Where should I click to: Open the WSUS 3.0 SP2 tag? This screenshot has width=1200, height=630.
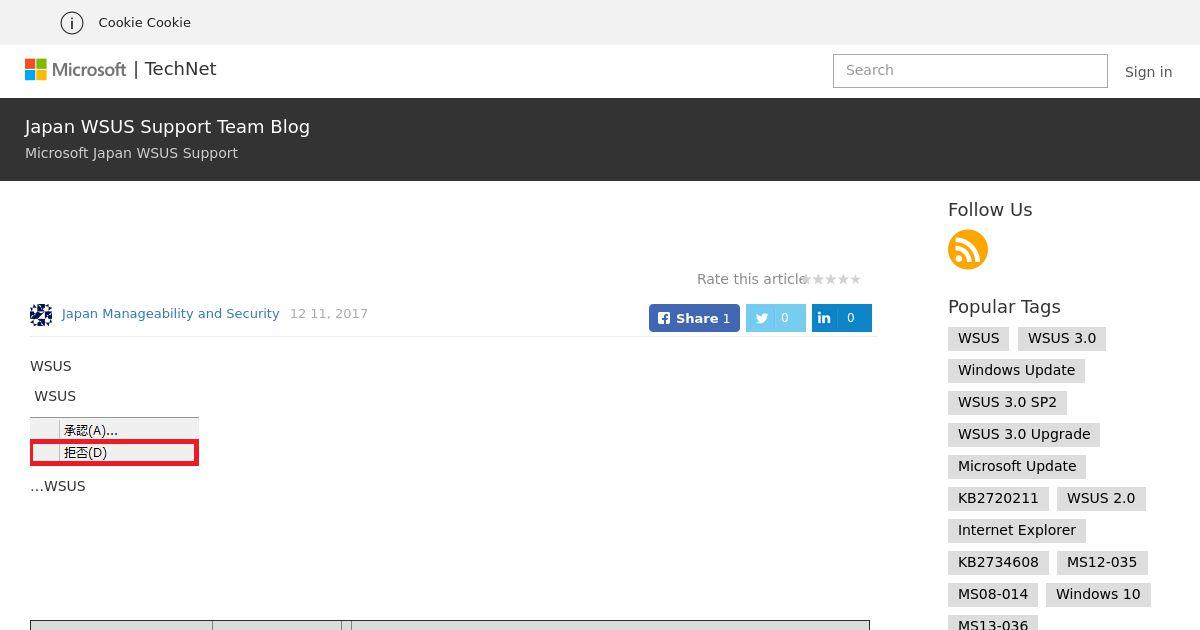(1007, 403)
